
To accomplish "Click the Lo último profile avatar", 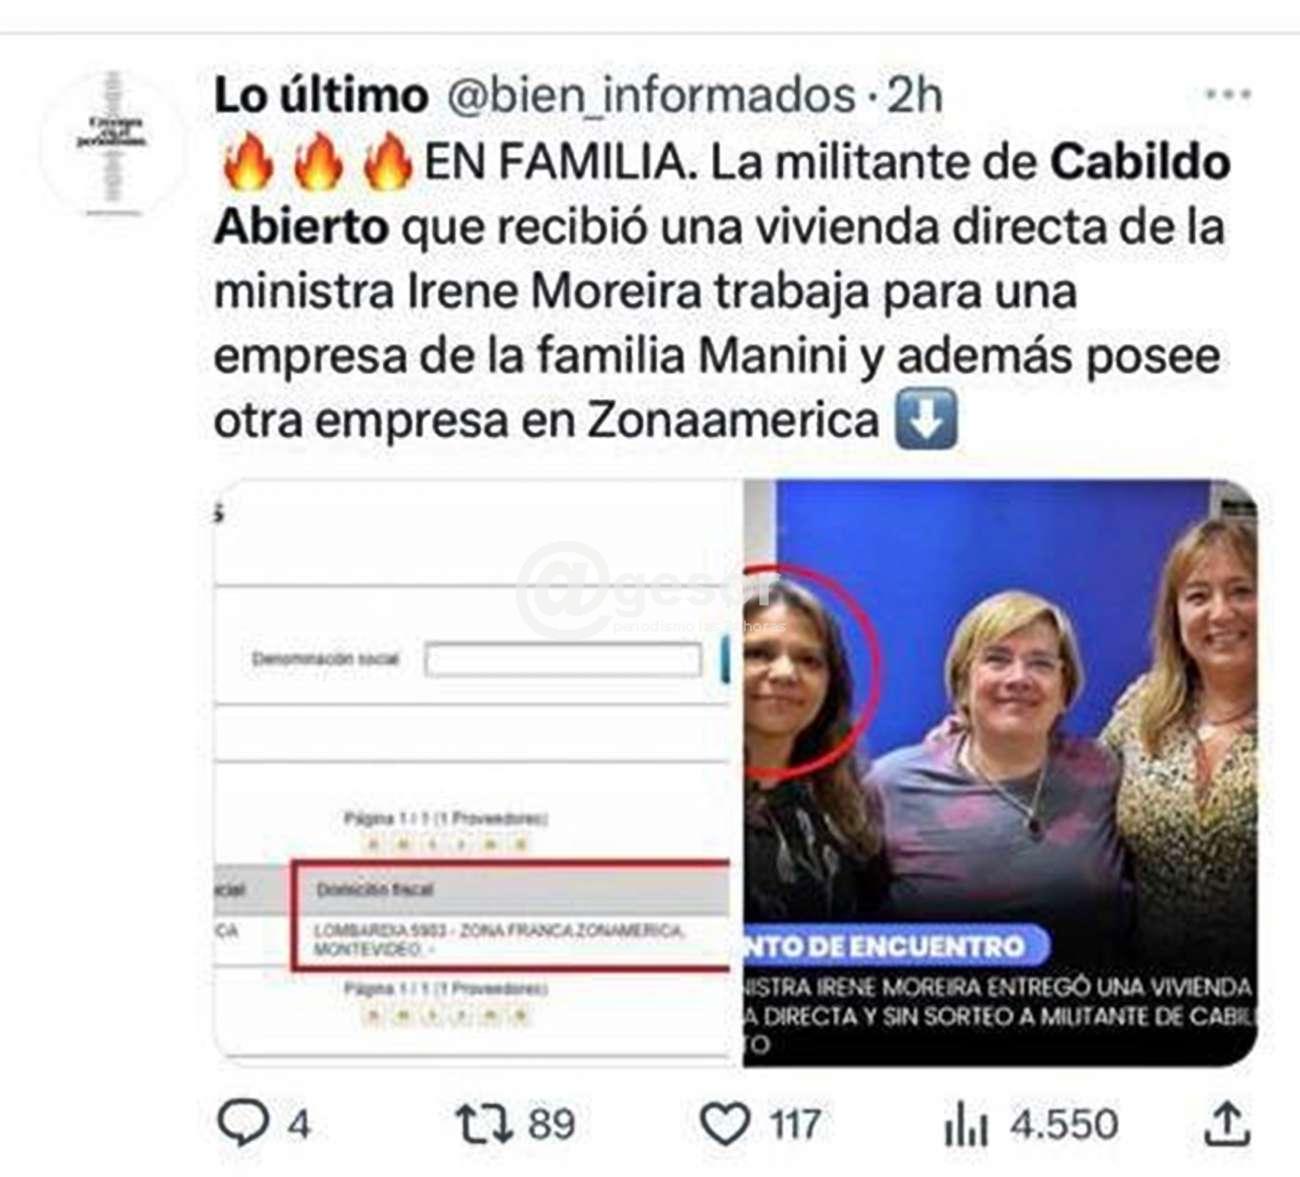I will [x=112, y=142].
